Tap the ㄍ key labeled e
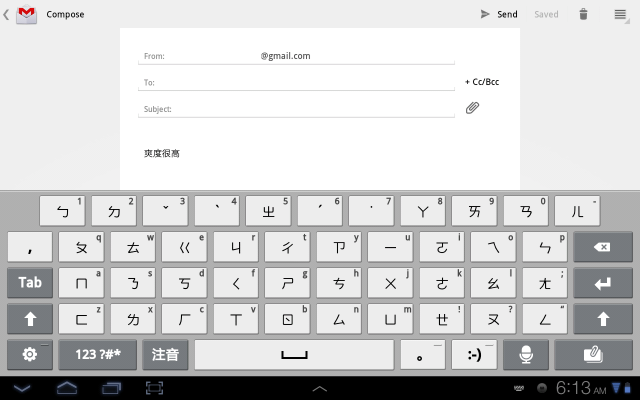640x400 pixels. click(184, 247)
